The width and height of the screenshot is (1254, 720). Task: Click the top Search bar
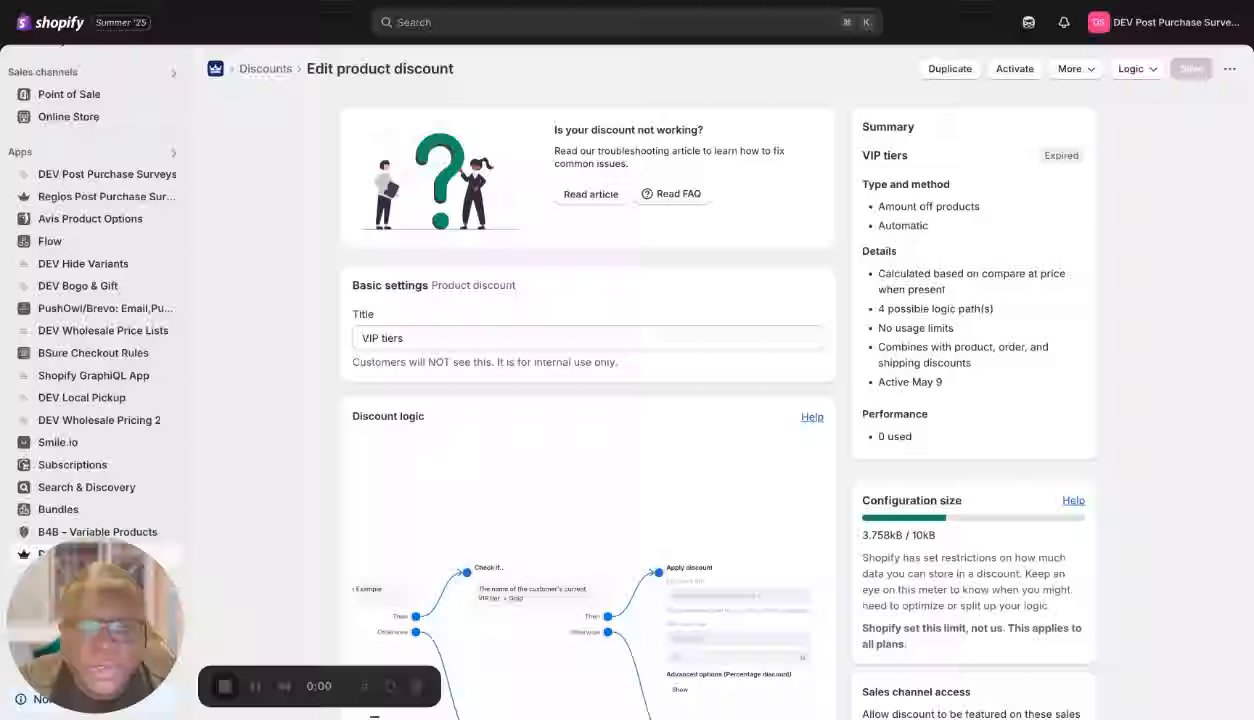point(627,22)
